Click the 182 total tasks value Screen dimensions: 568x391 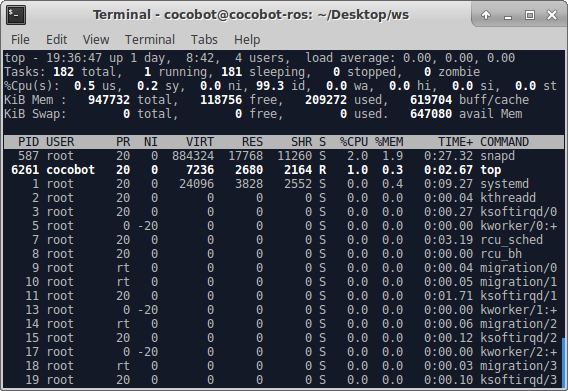pyautogui.click(x=63, y=72)
